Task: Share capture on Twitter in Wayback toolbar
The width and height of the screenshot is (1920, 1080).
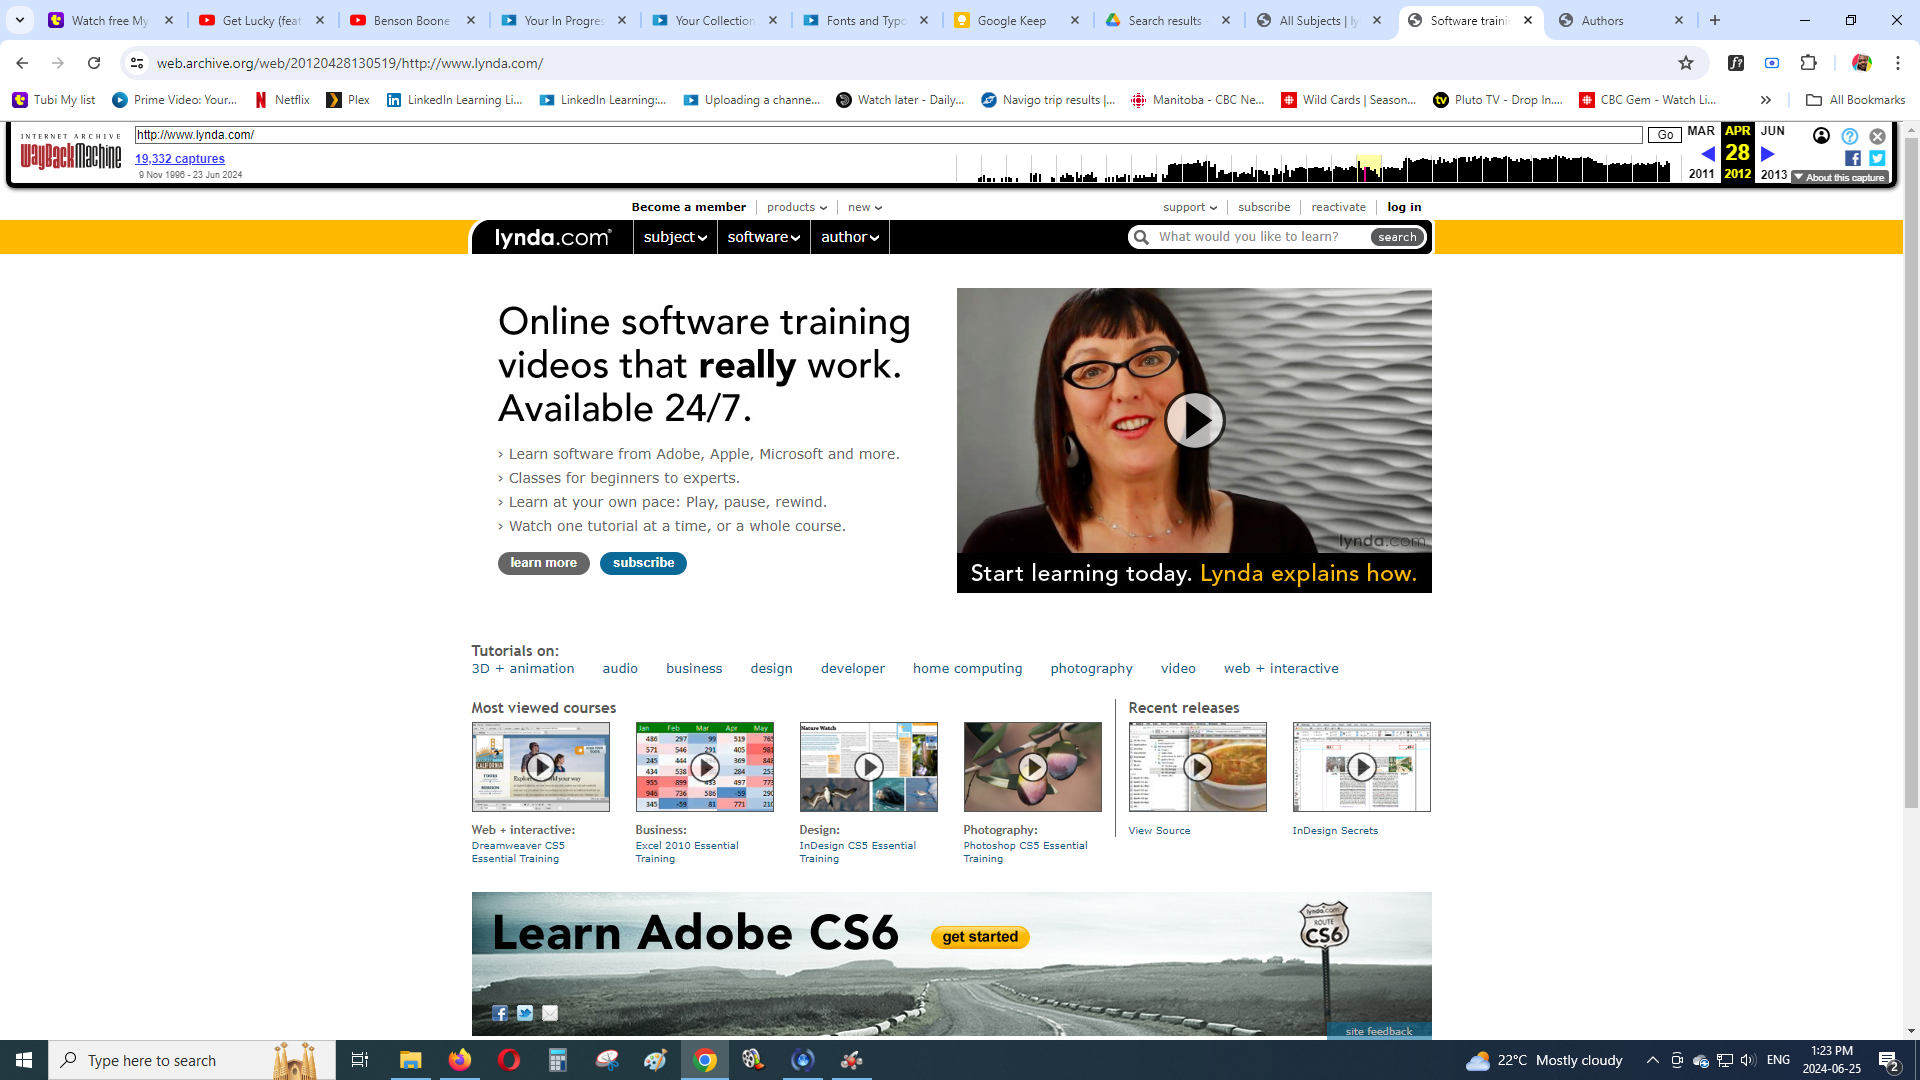Action: (1877, 158)
